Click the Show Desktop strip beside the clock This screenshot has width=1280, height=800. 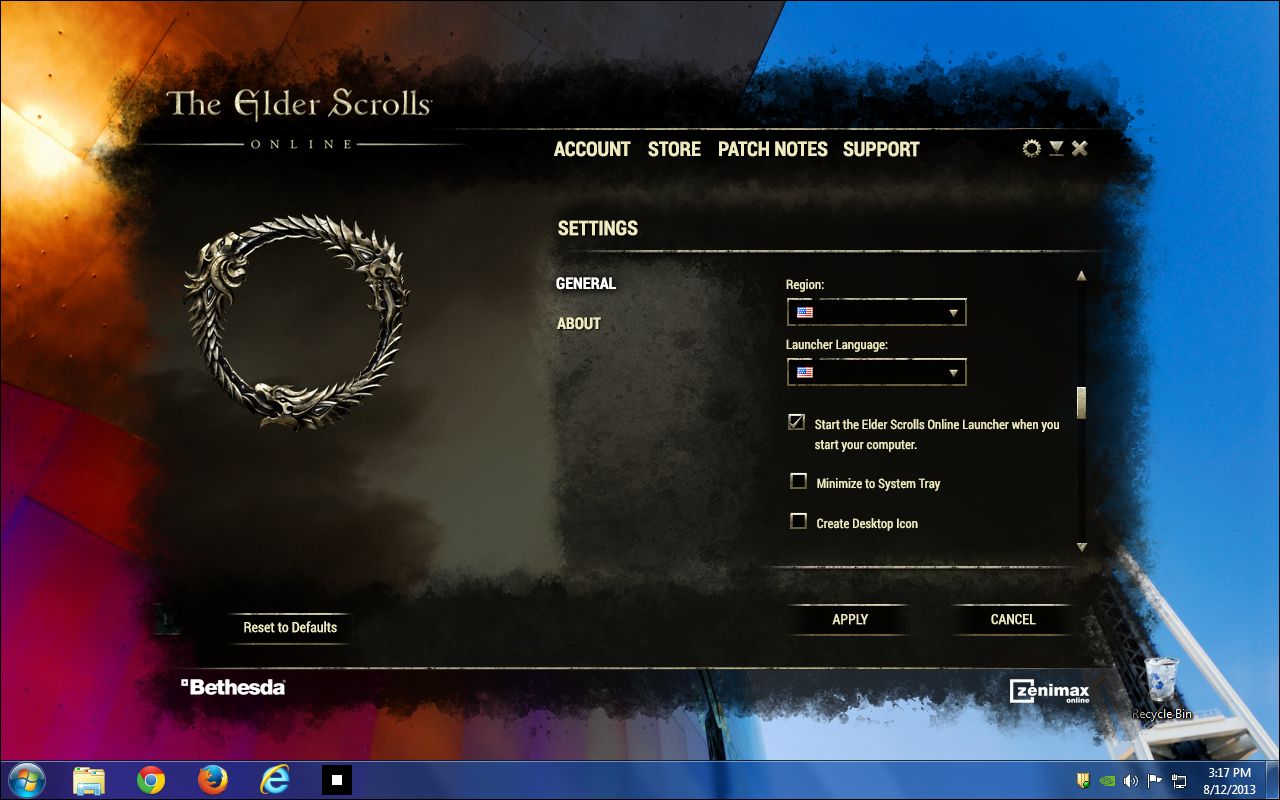tap(1272, 780)
